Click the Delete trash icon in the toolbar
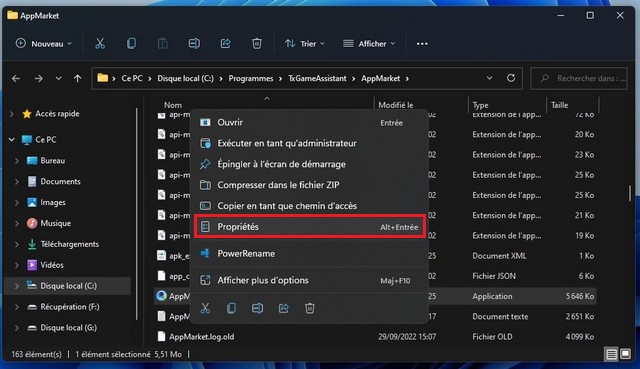 pyautogui.click(x=257, y=44)
